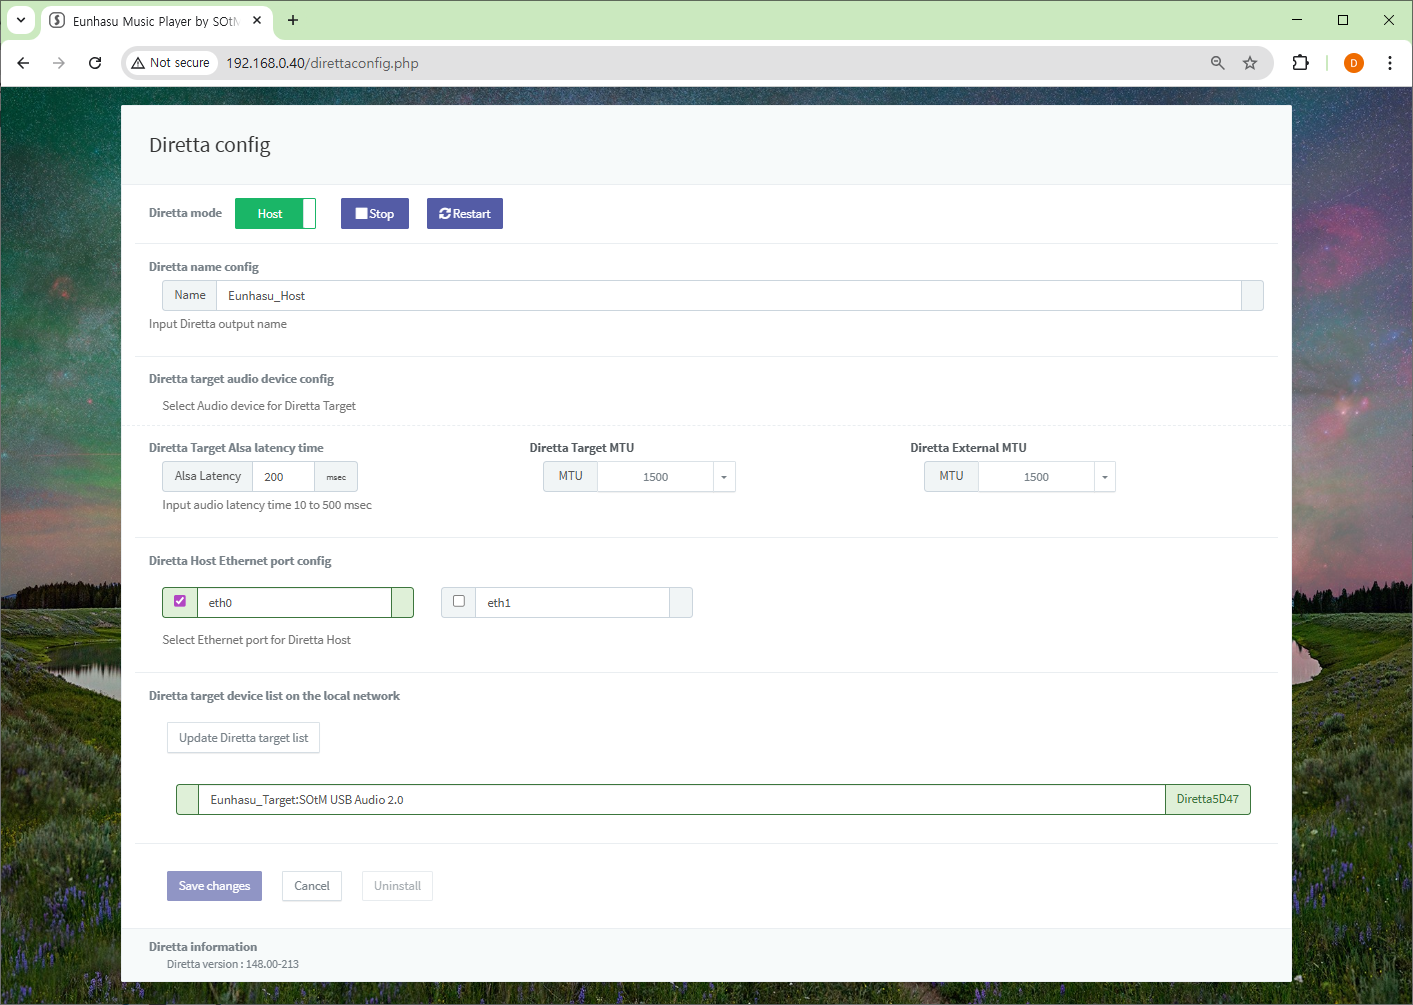
Task: Reload the page with the refresh icon
Action: pyautogui.click(x=95, y=63)
